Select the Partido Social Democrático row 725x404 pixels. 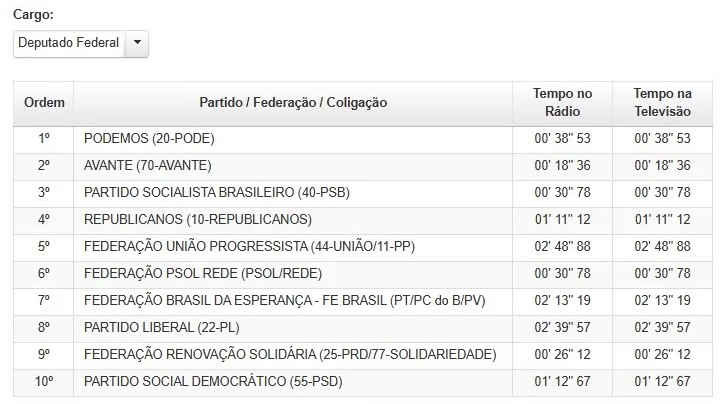click(363, 382)
